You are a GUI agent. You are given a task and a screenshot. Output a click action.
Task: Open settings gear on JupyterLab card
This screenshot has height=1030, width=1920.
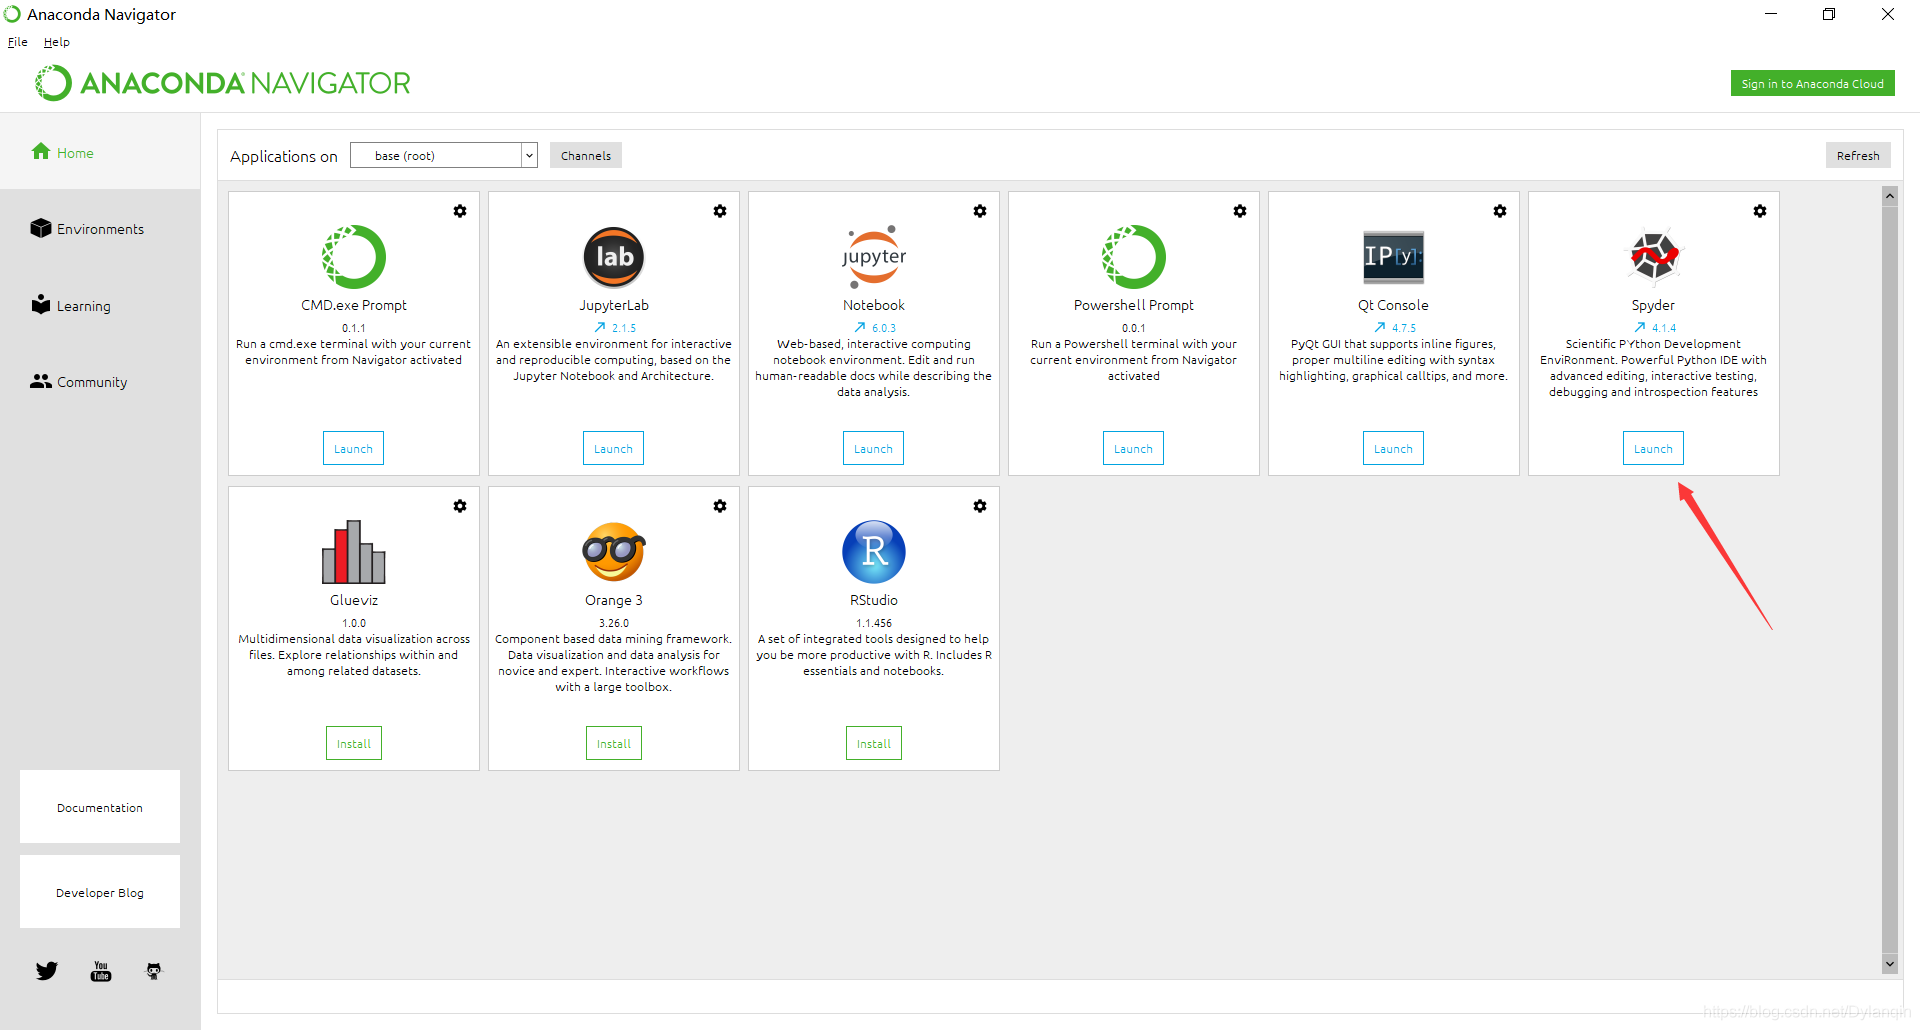point(720,211)
